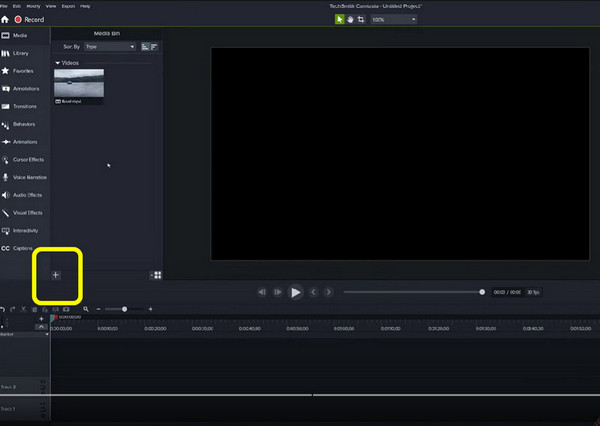Click the playback scrubber handle
This screenshot has height=426, width=600.
click(x=482, y=292)
